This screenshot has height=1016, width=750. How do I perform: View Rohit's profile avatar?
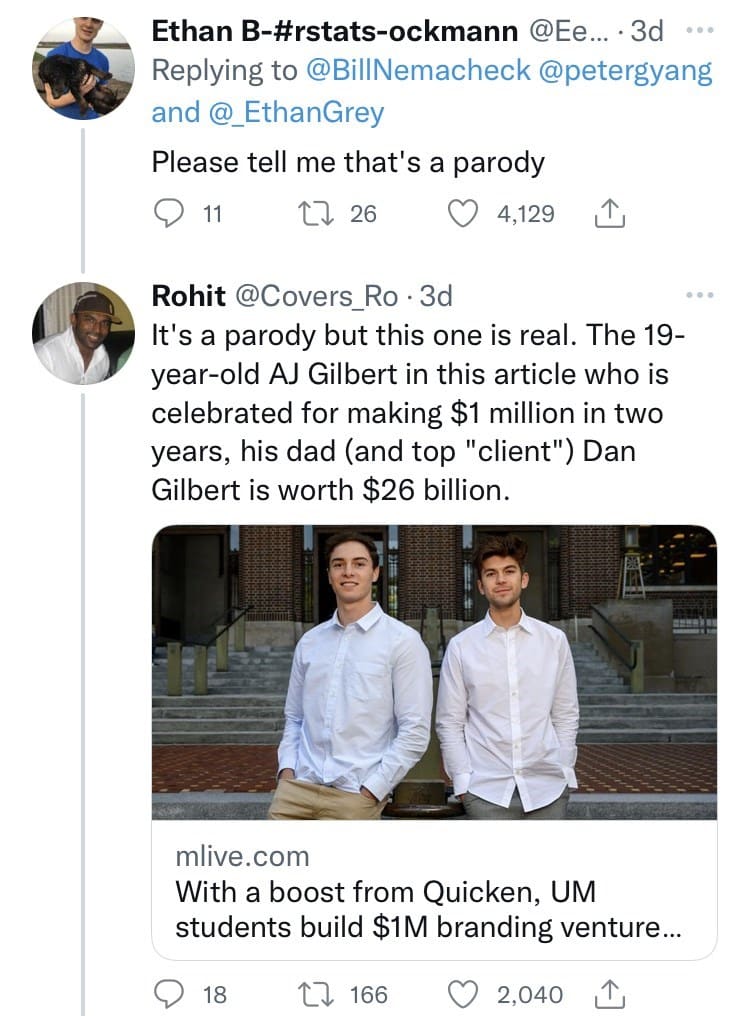83,333
